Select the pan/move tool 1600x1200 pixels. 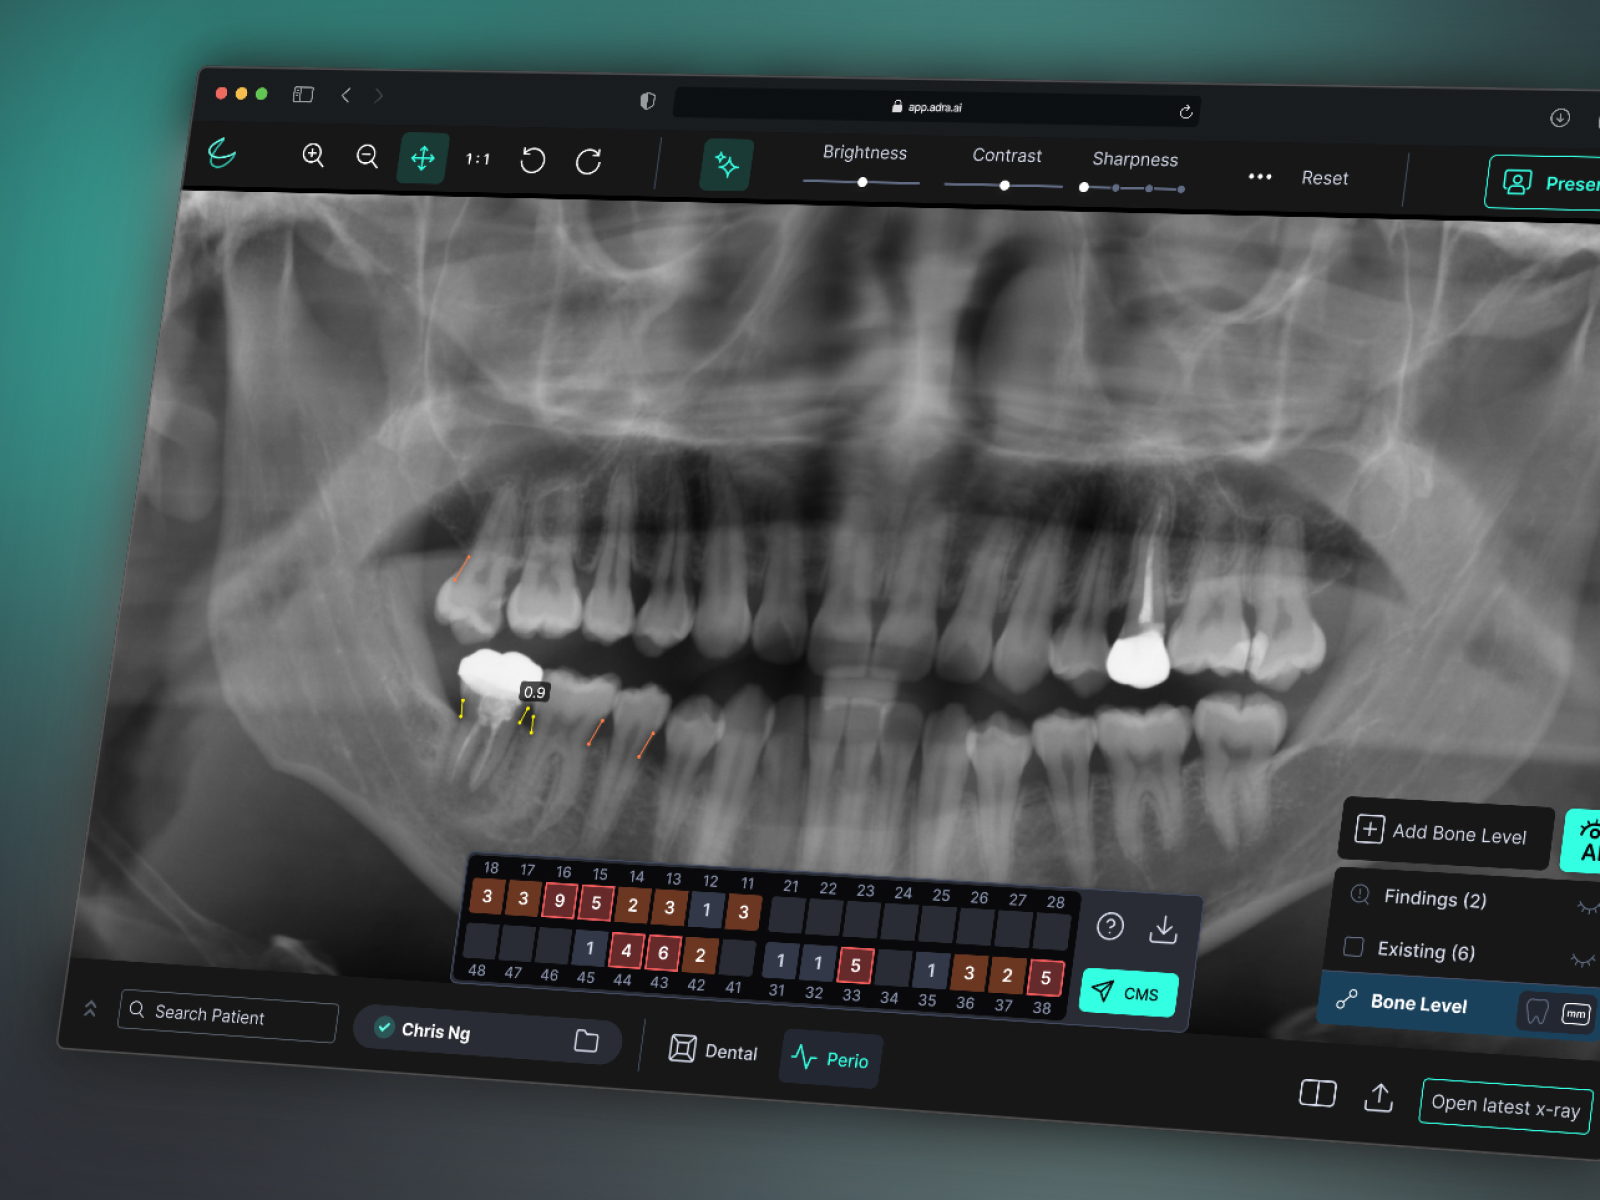[x=423, y=158]
